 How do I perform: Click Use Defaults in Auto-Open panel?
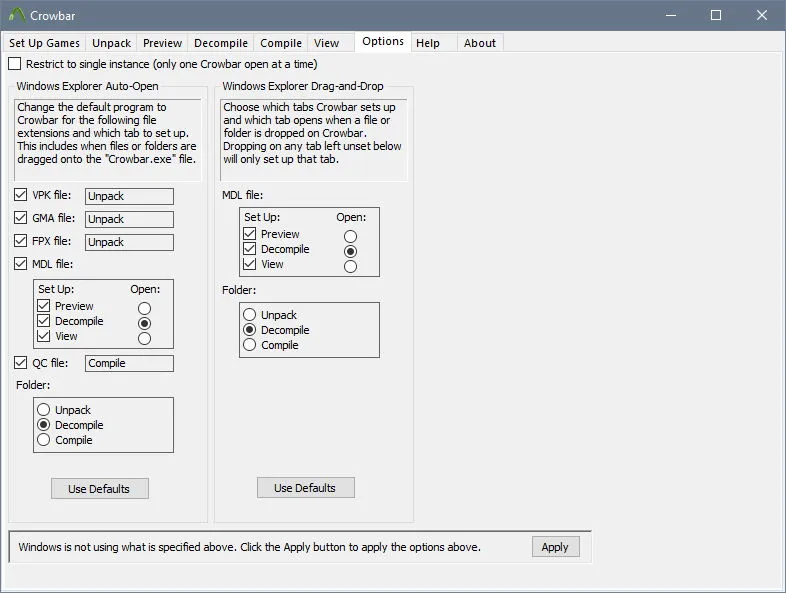tap(99, 489)
